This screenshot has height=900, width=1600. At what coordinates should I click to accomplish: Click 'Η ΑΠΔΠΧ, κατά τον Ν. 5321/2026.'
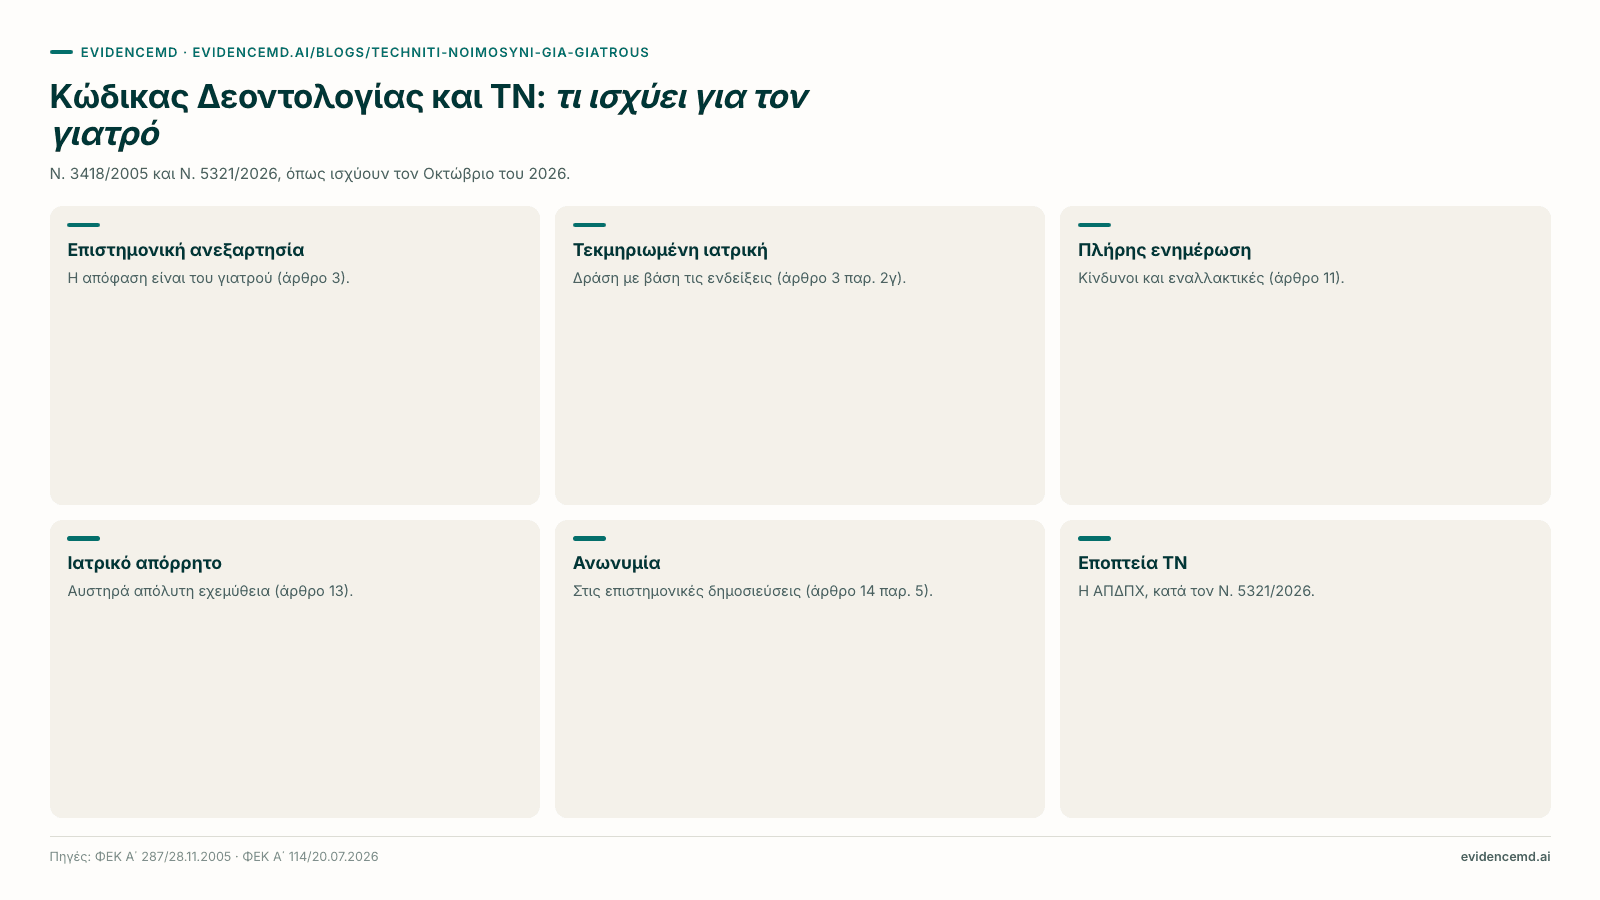(1196, 591)
